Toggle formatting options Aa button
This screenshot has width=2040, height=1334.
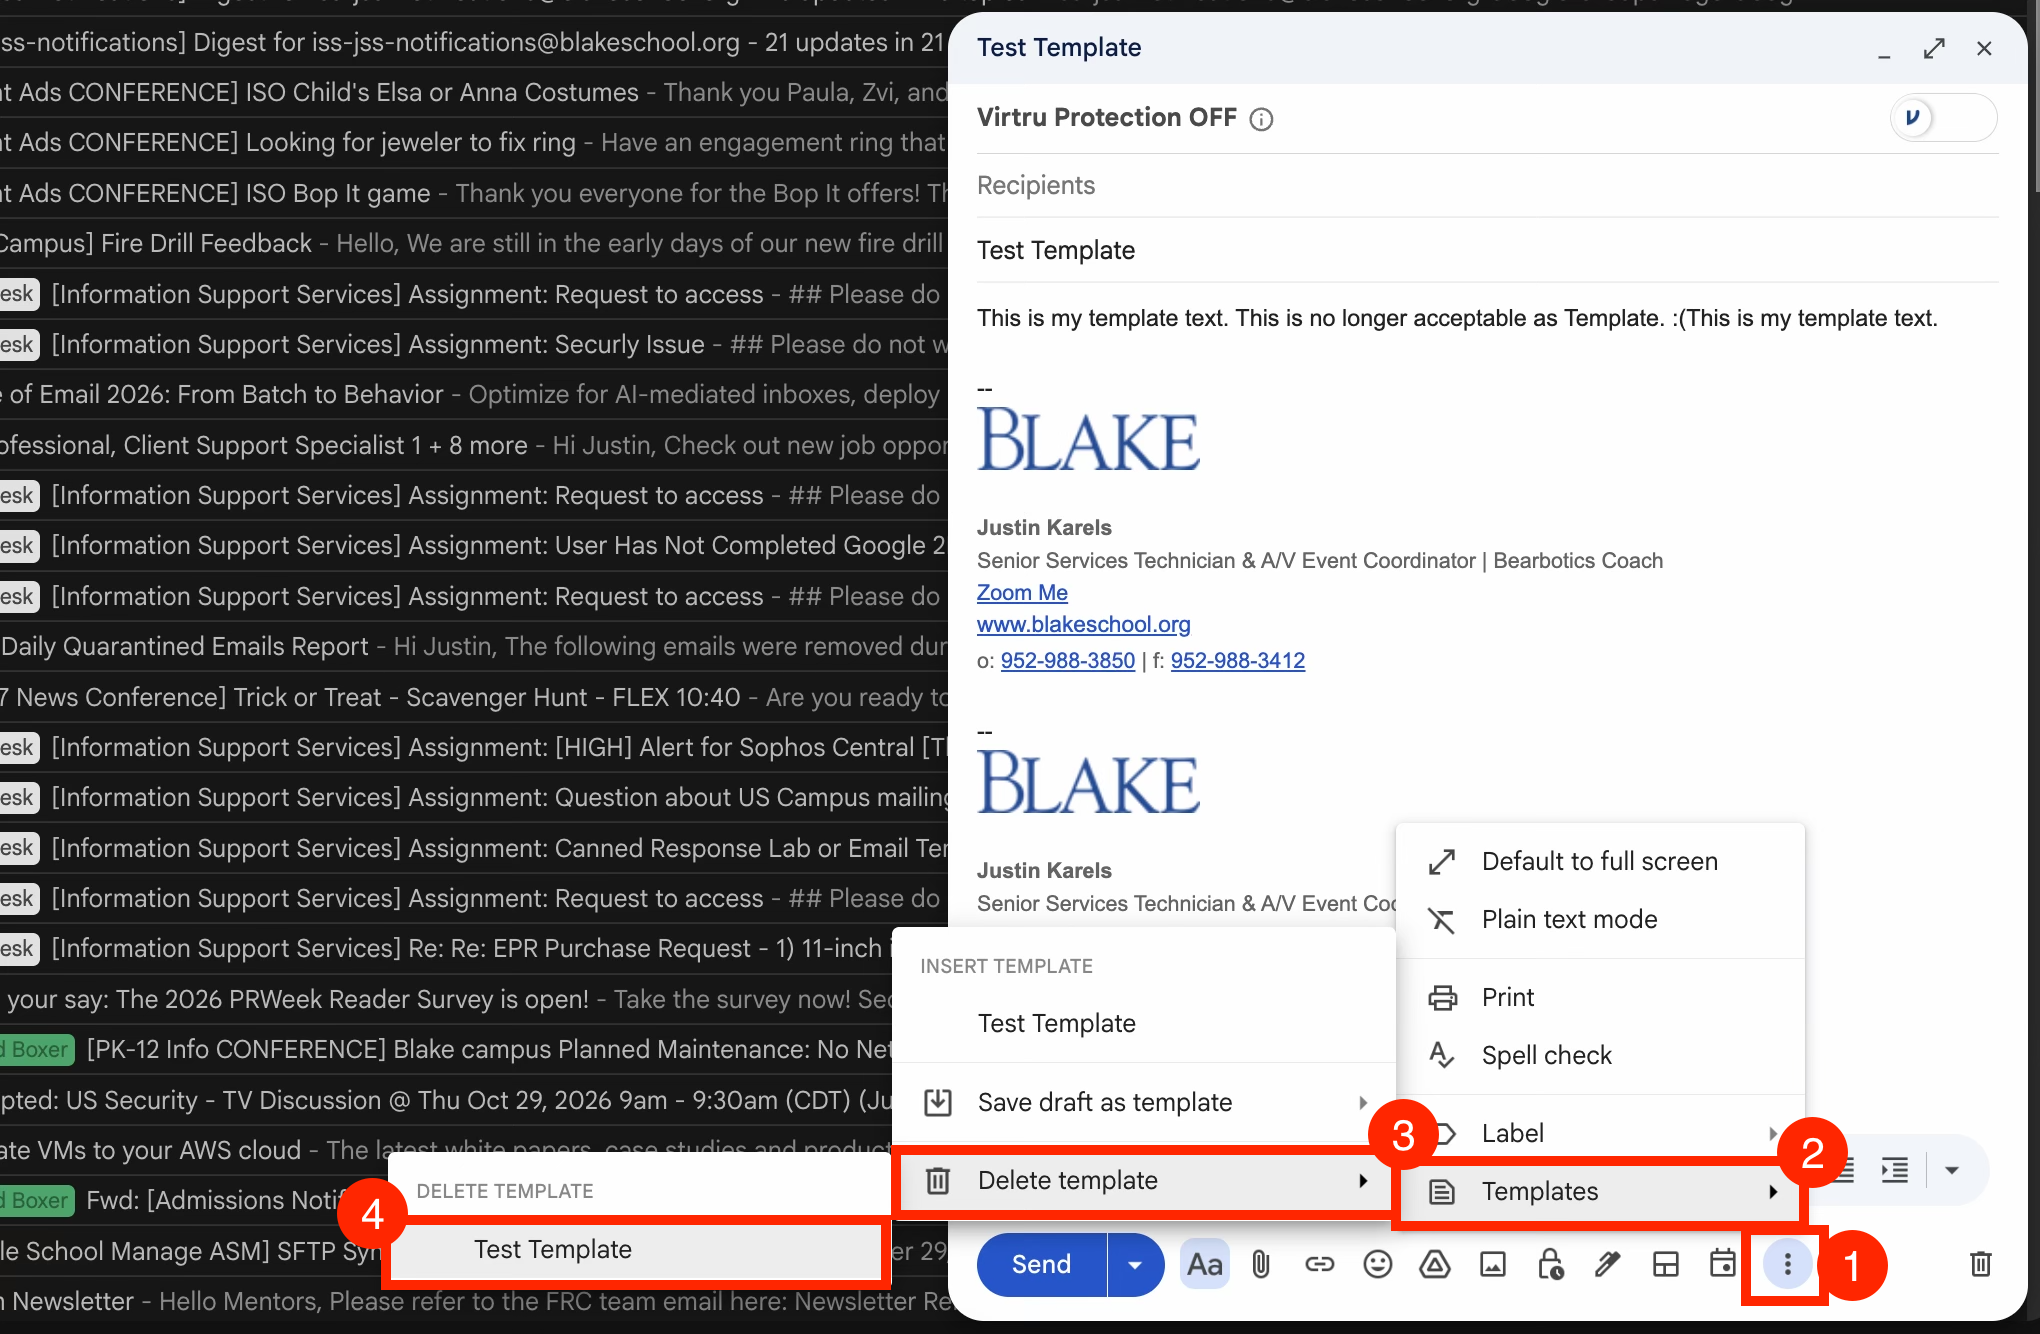coord(1204,1265)
